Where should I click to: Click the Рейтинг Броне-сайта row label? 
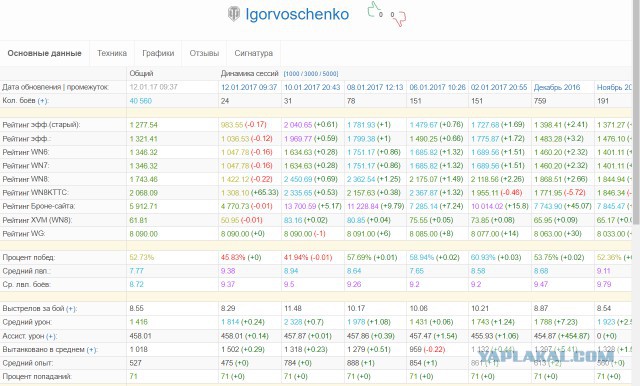click(39, 206)
